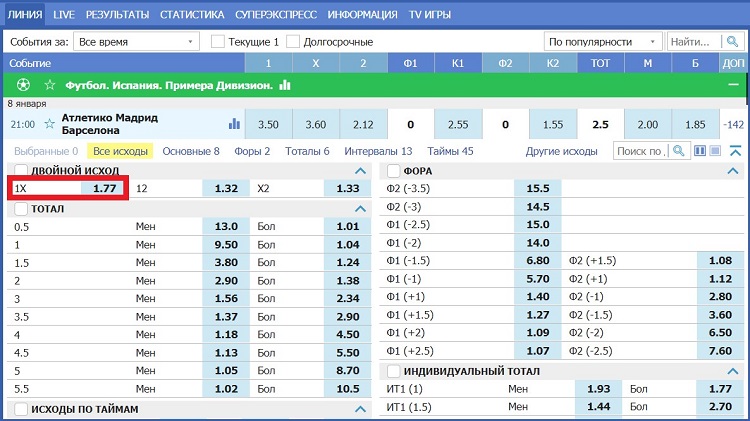Star the Primera Division league as favorite

49,86
